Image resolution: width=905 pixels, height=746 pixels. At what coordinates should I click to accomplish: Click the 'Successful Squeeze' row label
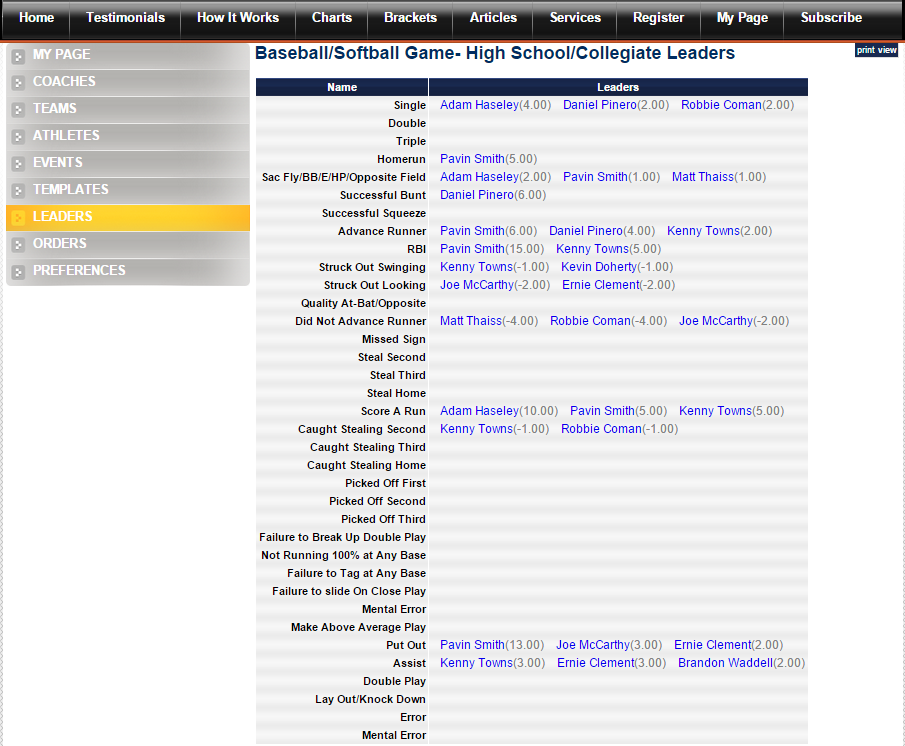click(x=374, y=213)
